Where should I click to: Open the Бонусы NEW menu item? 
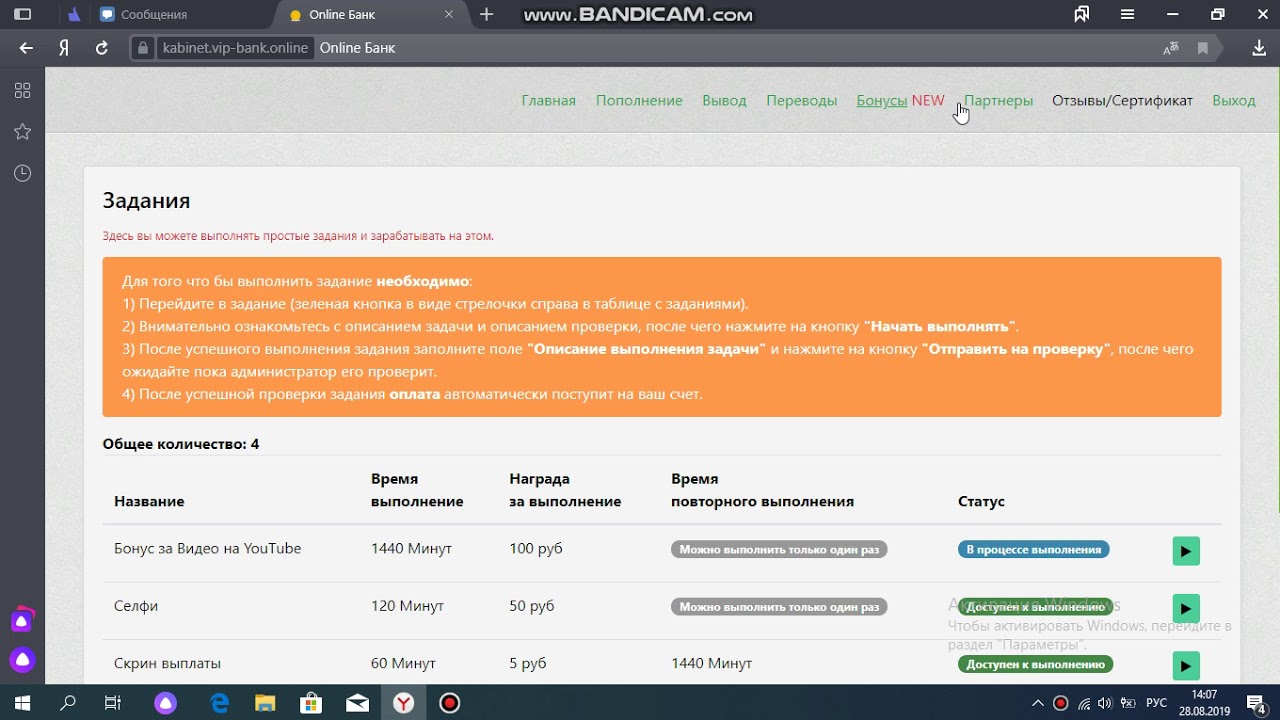(x=900, y=100)
